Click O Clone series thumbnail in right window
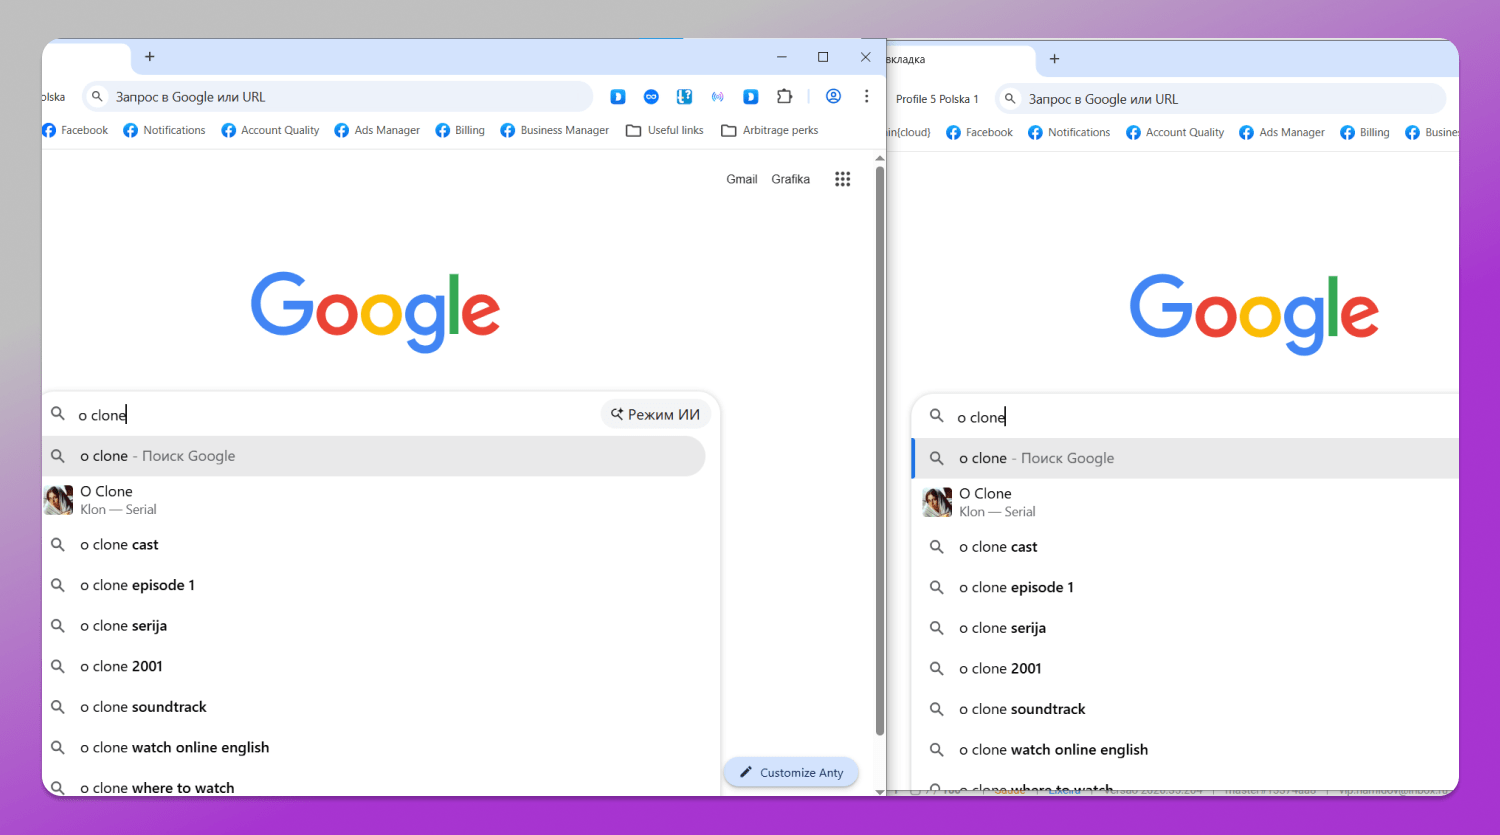The height and width of the screenshot is (835, 1500). pyautogui.click(x=937, y=502)
